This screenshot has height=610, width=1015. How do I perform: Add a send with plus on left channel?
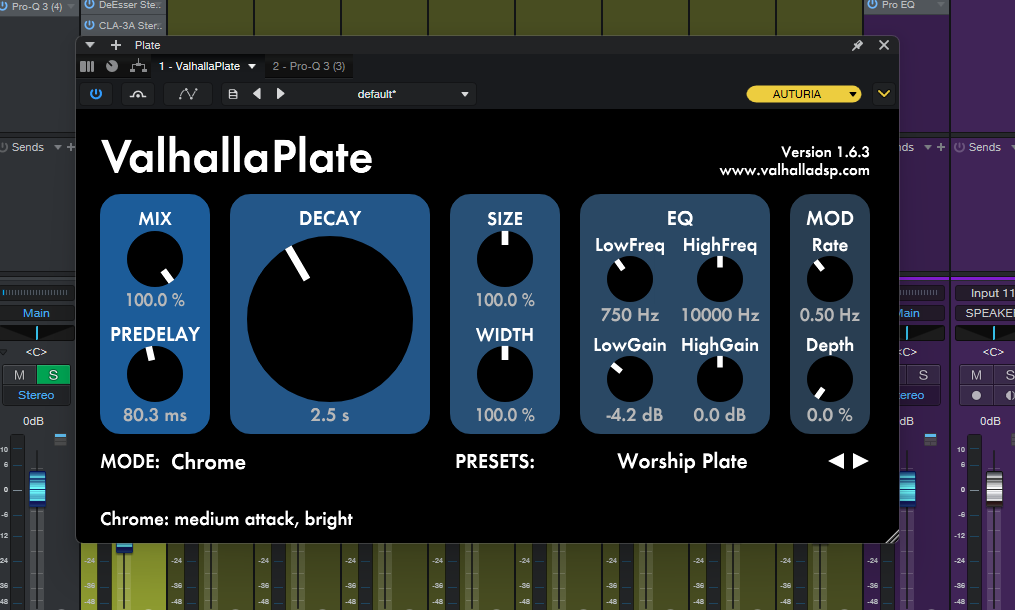click(71, 148)
